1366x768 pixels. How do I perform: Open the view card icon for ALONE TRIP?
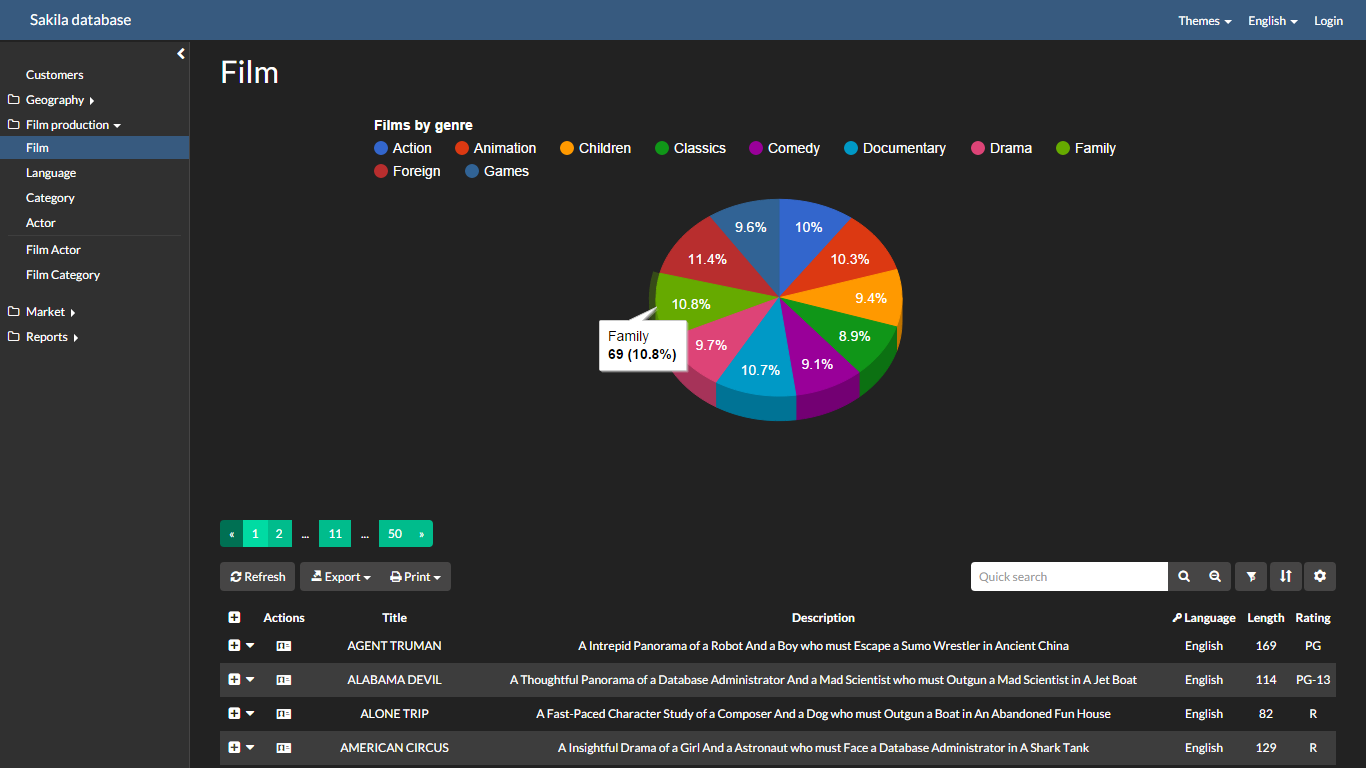point(284,714)
